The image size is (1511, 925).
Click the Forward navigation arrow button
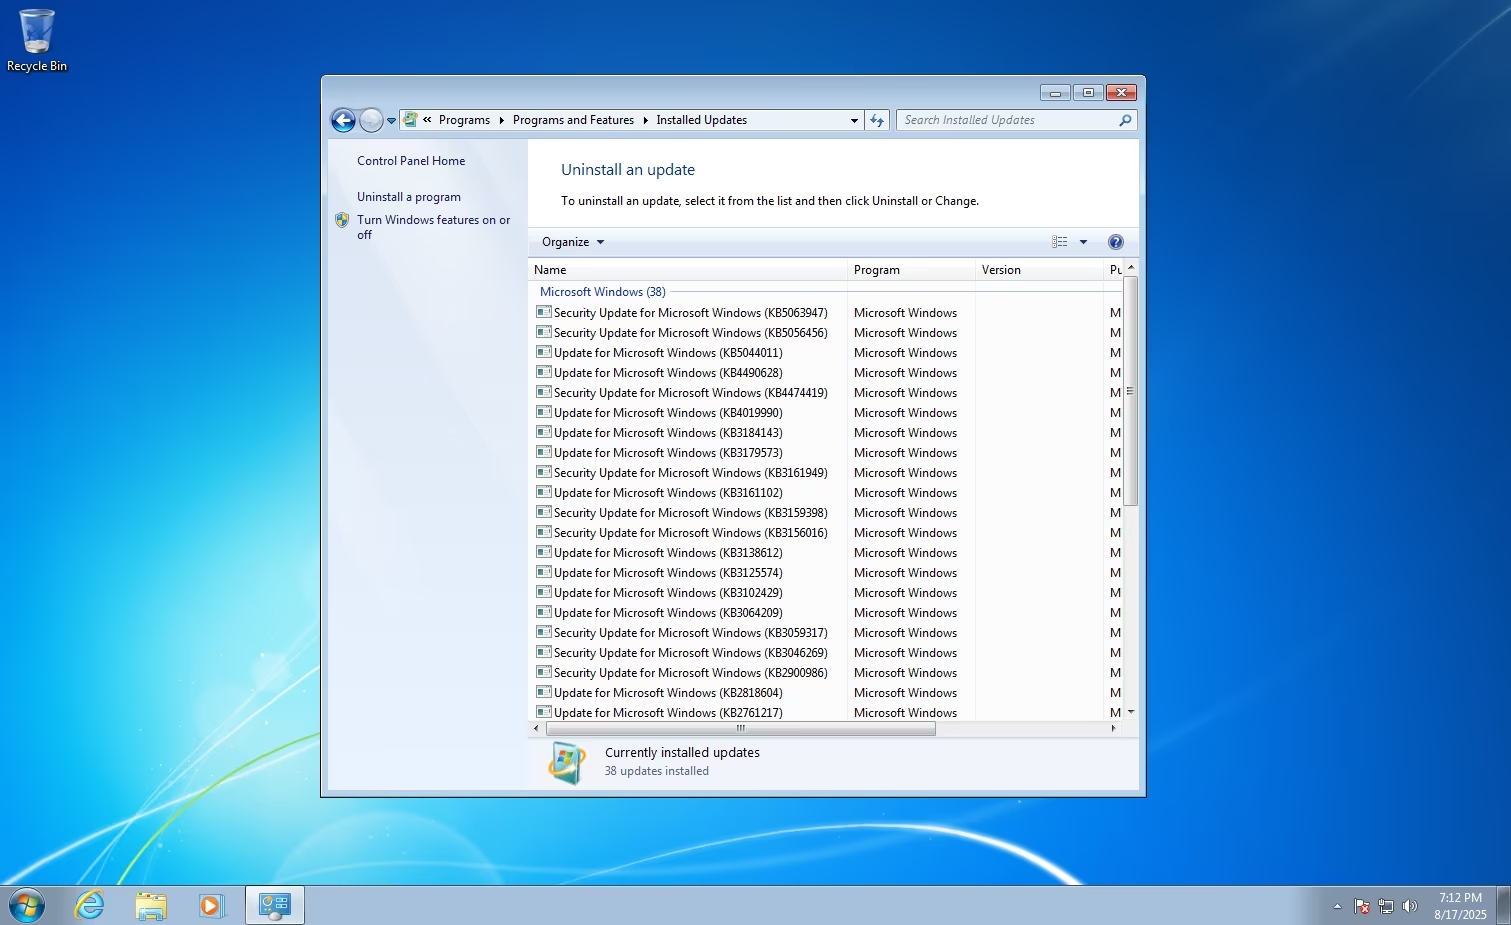point(371,120)
